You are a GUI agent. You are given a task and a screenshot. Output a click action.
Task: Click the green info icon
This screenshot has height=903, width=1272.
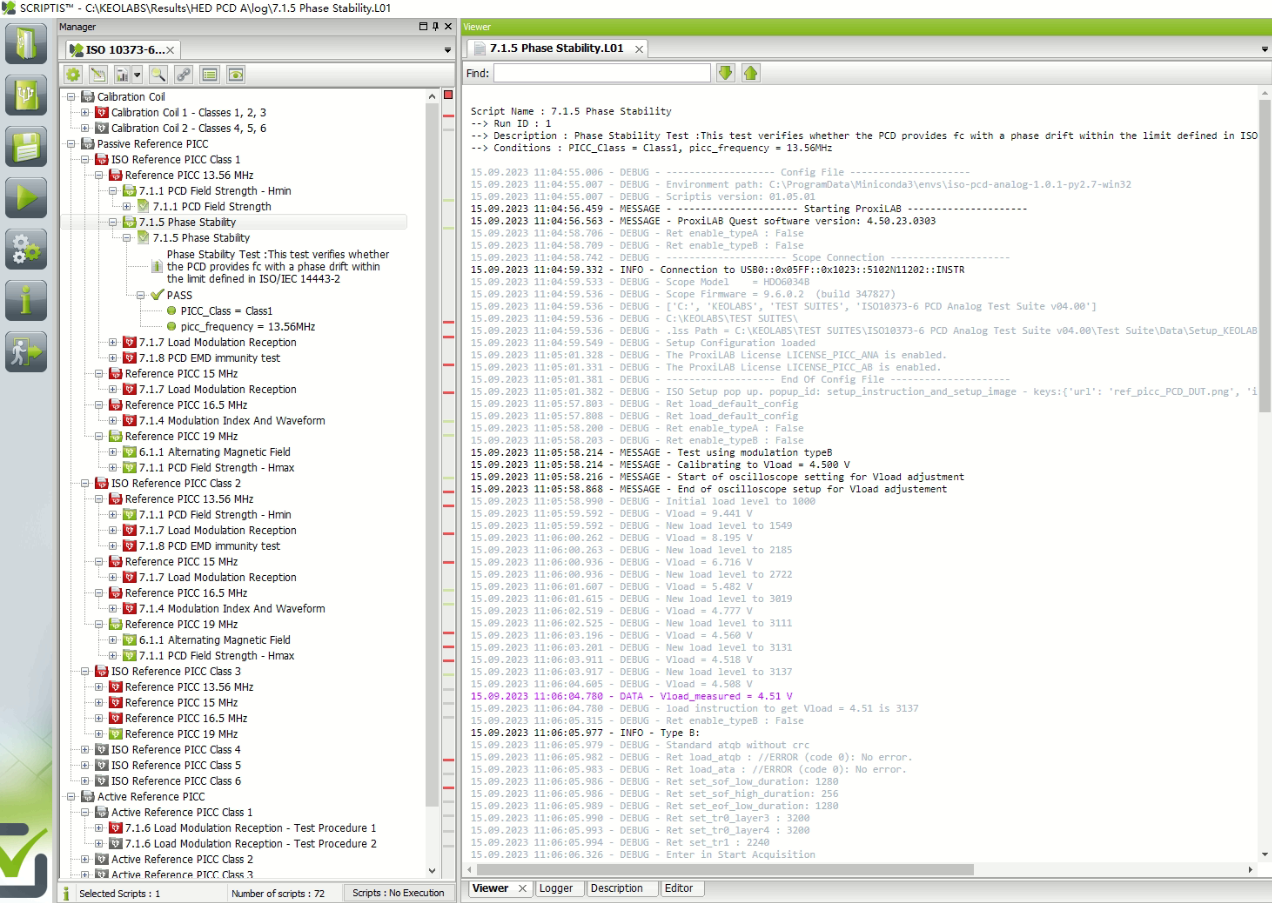pos(26,300)
